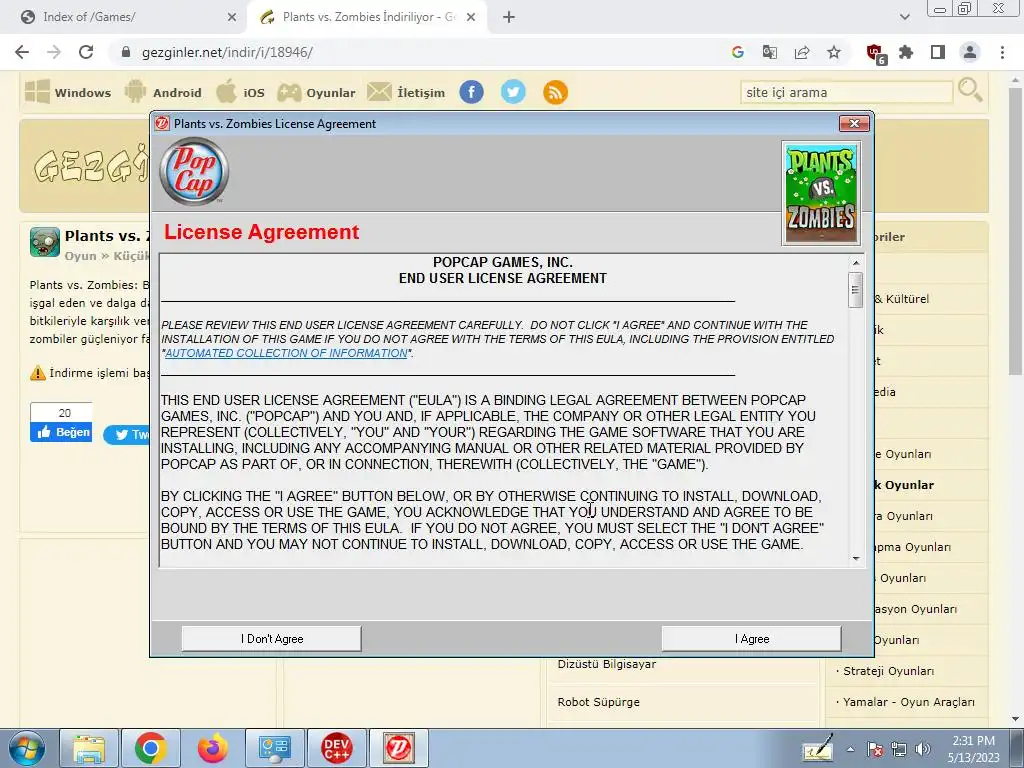Viewport: 1024px width, 768px height.
Task: Click the Facebook Beğen button
Action: pyautogui.click(x=61, y=432)
